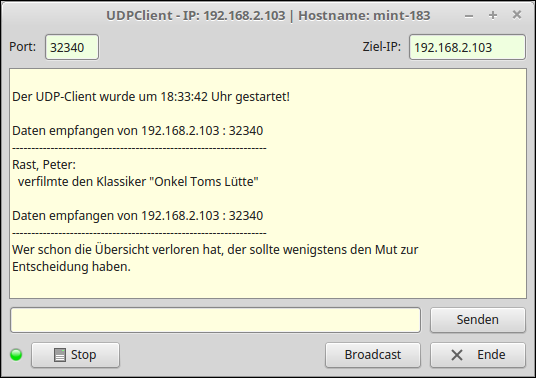This screenshot has width=536, height=378.
Task: Maximize the UDPClient window
Action: (x=493, y=15)
